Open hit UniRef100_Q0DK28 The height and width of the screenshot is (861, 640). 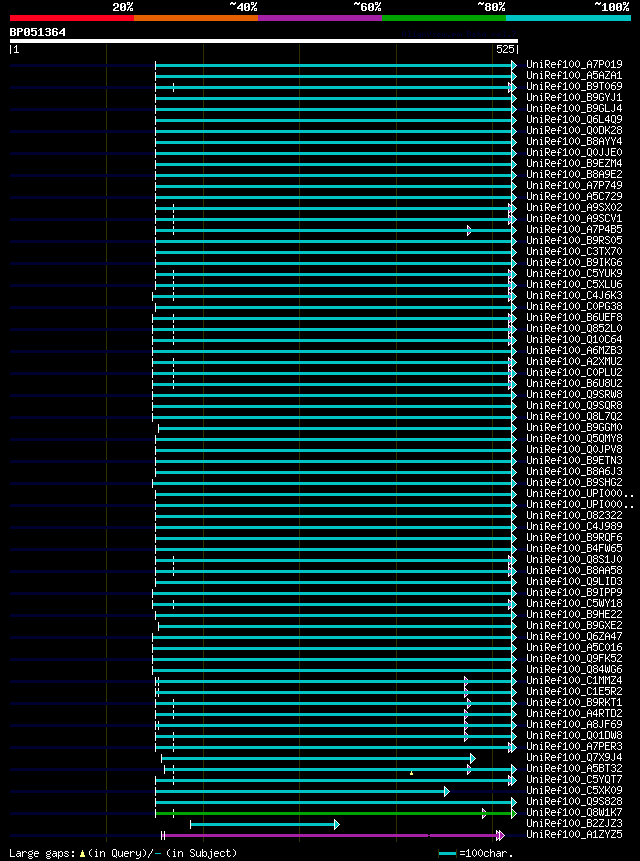pyautogui.click(x=574, y=130)
